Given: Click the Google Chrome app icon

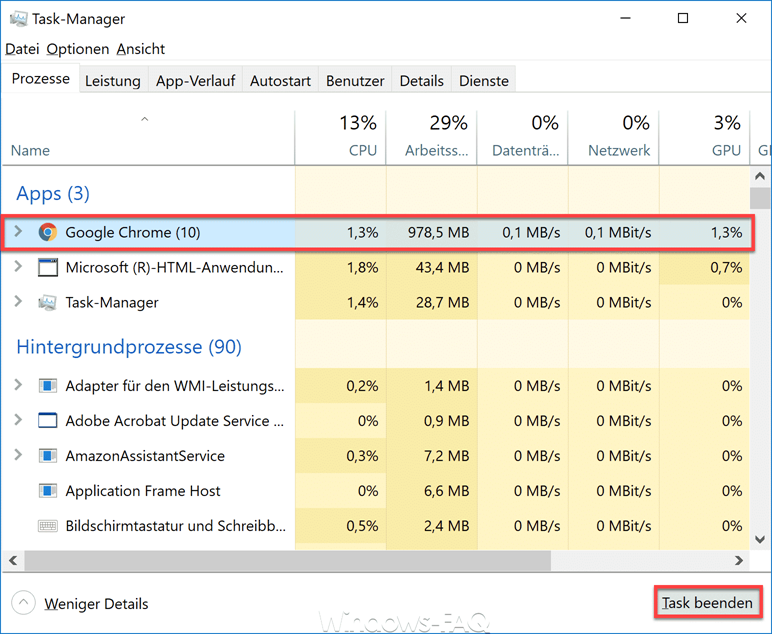Looking at the screenshot, I should [48, 232].
